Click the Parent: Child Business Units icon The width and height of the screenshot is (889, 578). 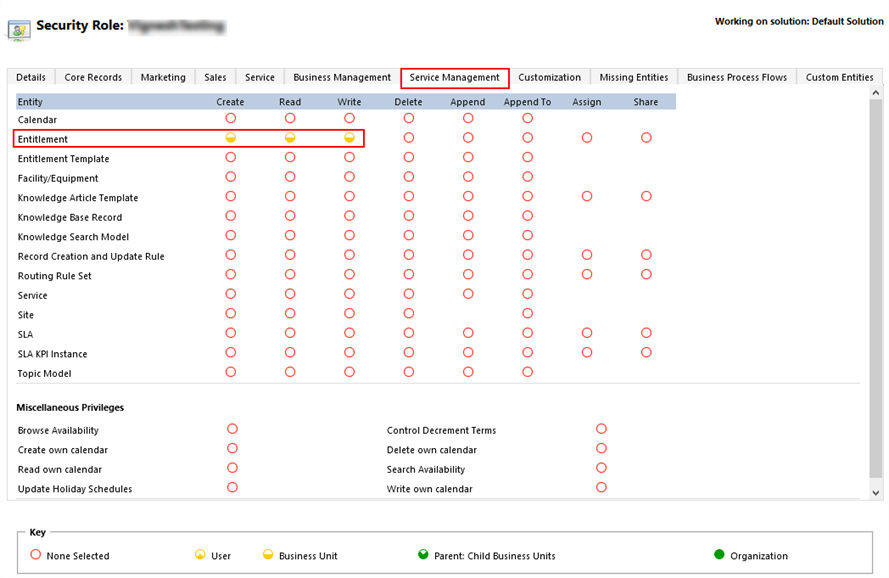tap(424, 554)
